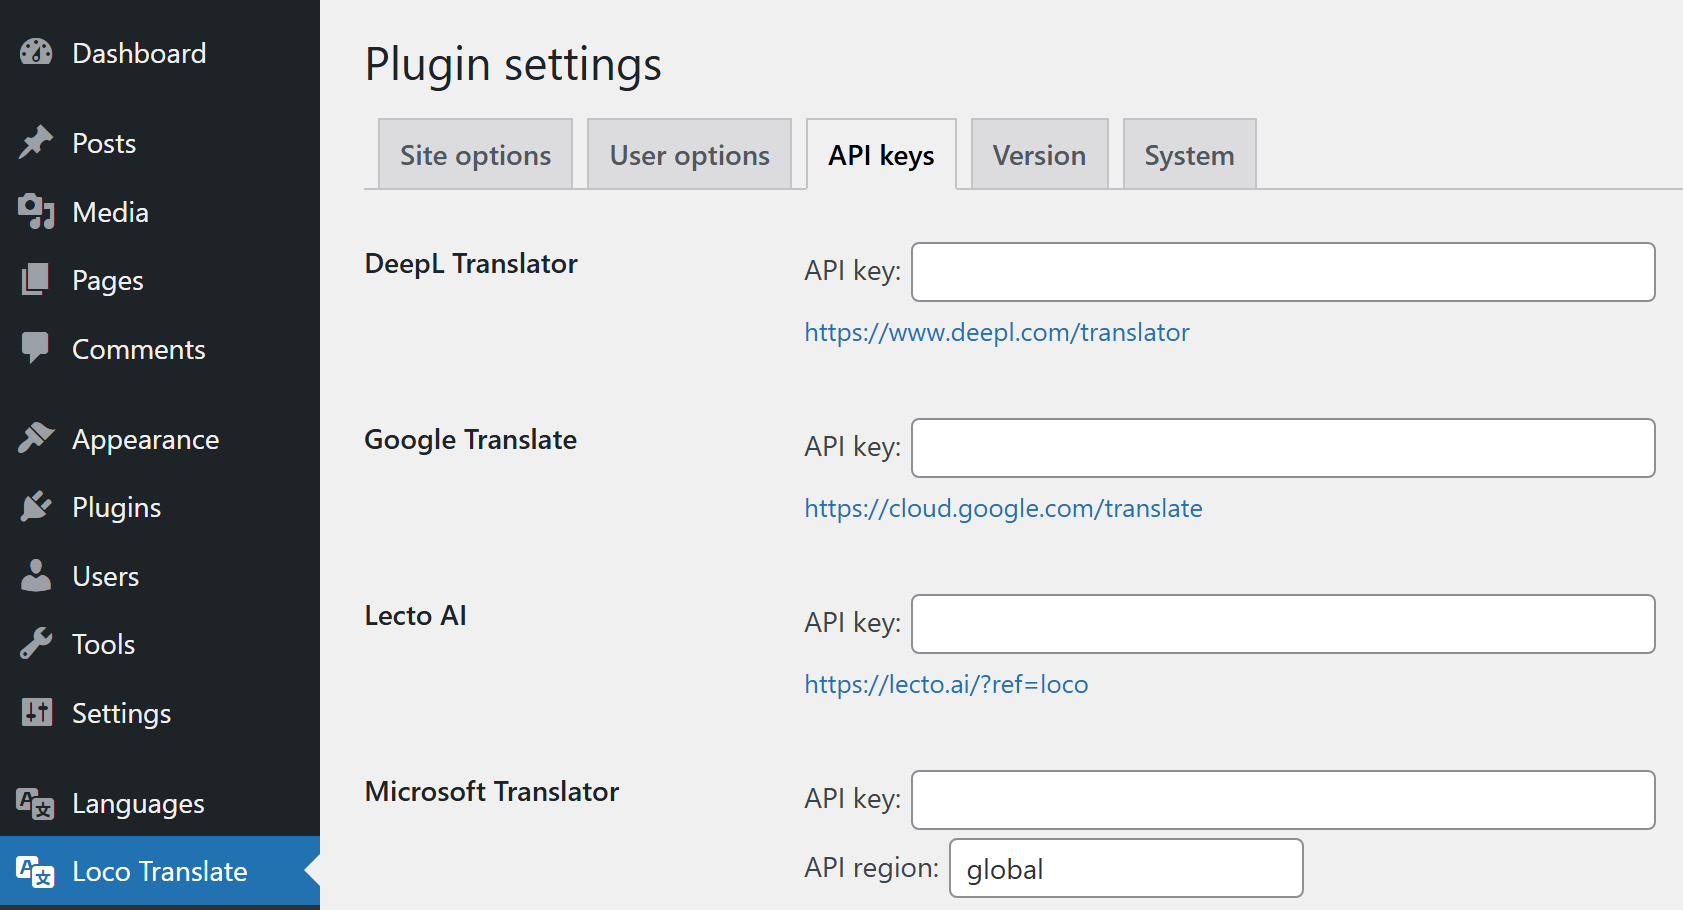Select the Loco Translate menu label
The image size is (1683, 910).
[160, 871]
